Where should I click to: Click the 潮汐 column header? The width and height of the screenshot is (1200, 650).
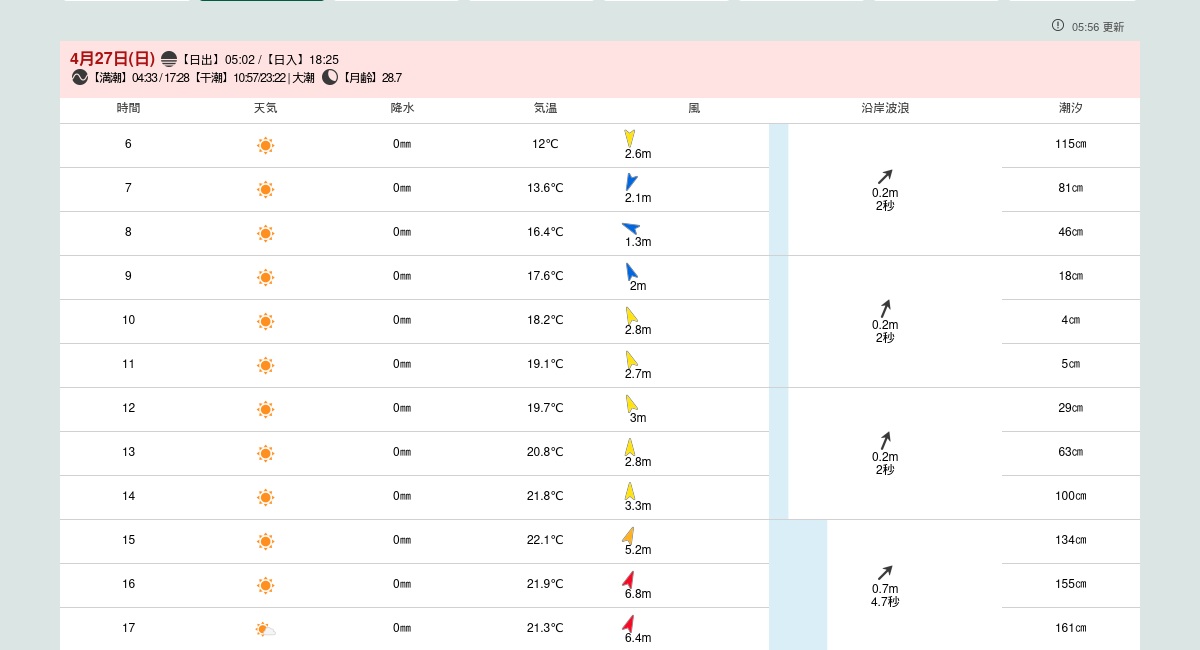point(1070,108)
